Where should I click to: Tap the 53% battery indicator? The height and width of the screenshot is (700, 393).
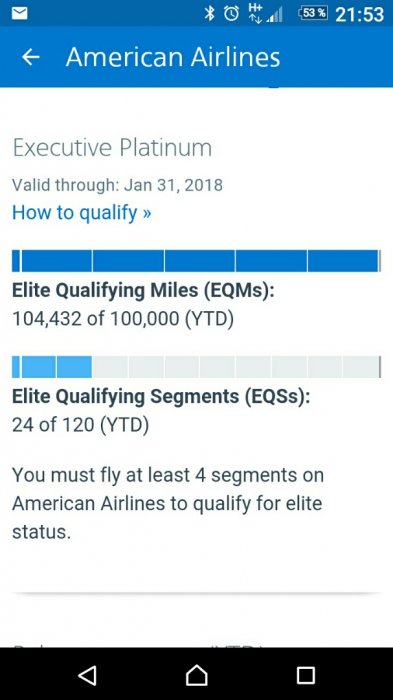(313, 13)
